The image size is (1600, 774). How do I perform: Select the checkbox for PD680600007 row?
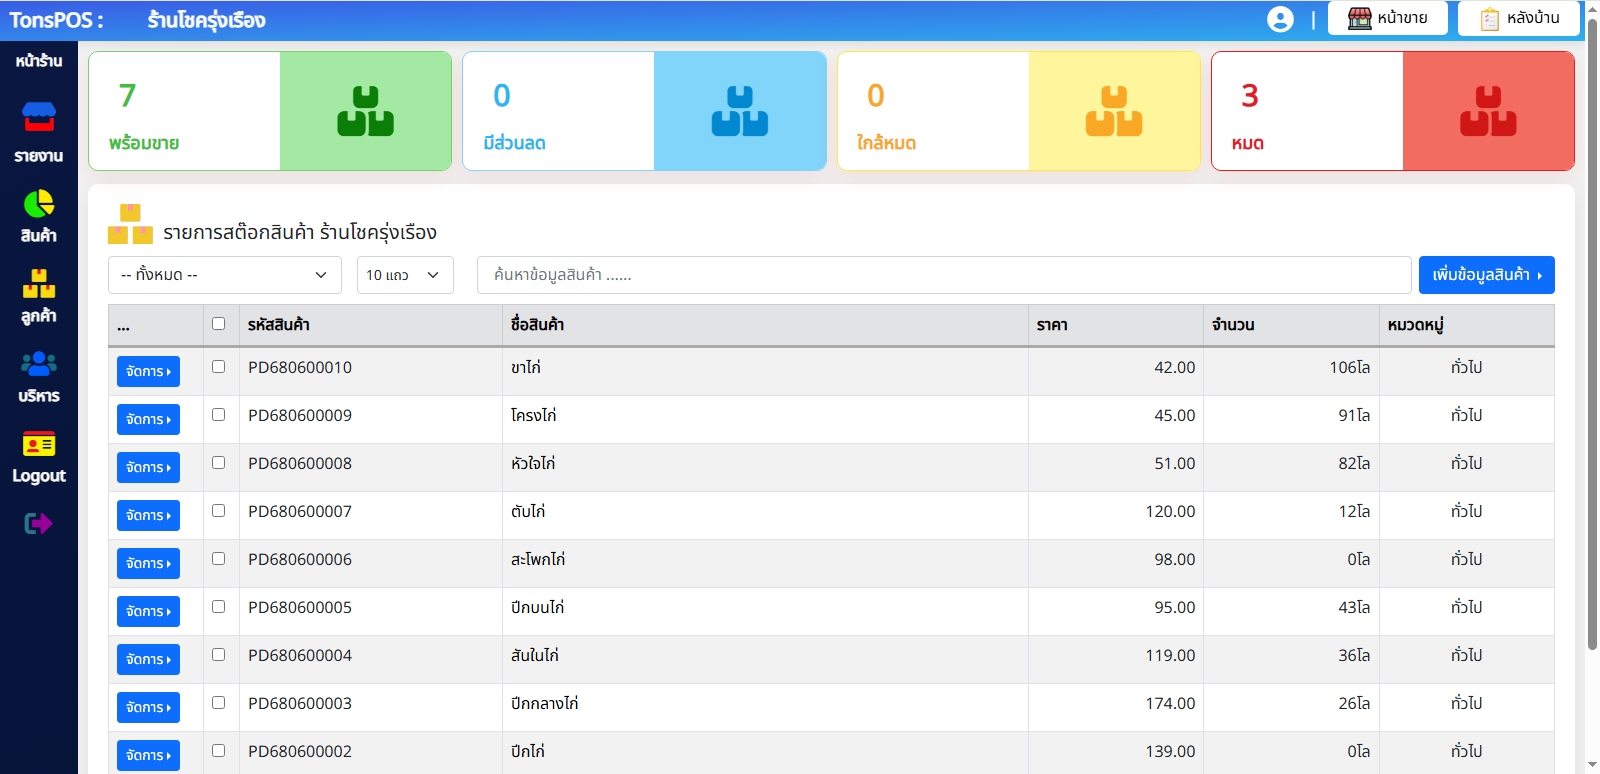(x=219, y=511)
